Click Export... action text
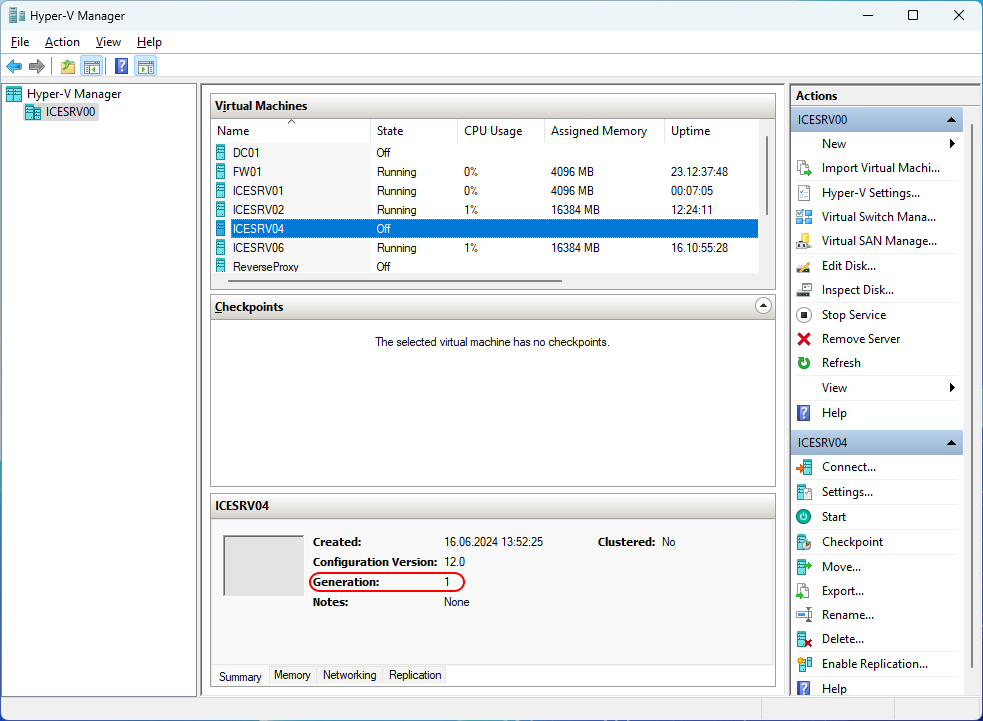The image size is (983, 721). [x=843, y=591]
